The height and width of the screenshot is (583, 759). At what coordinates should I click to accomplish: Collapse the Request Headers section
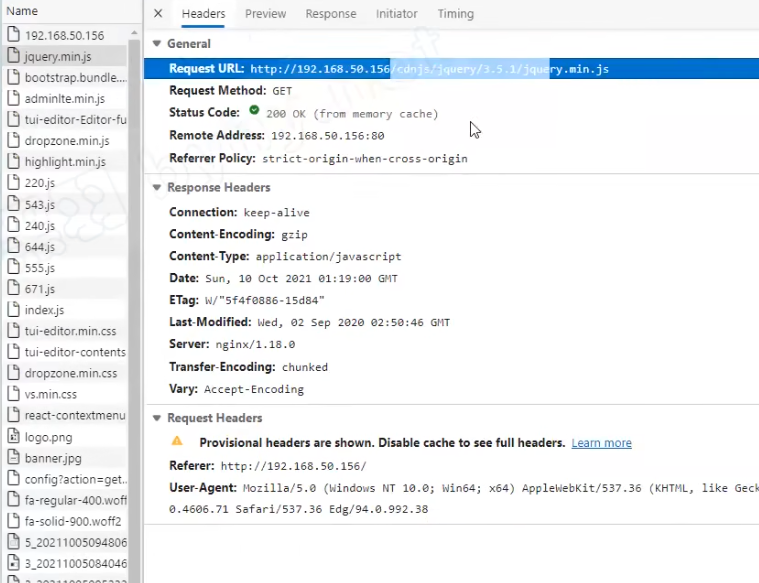click(156, 418)
